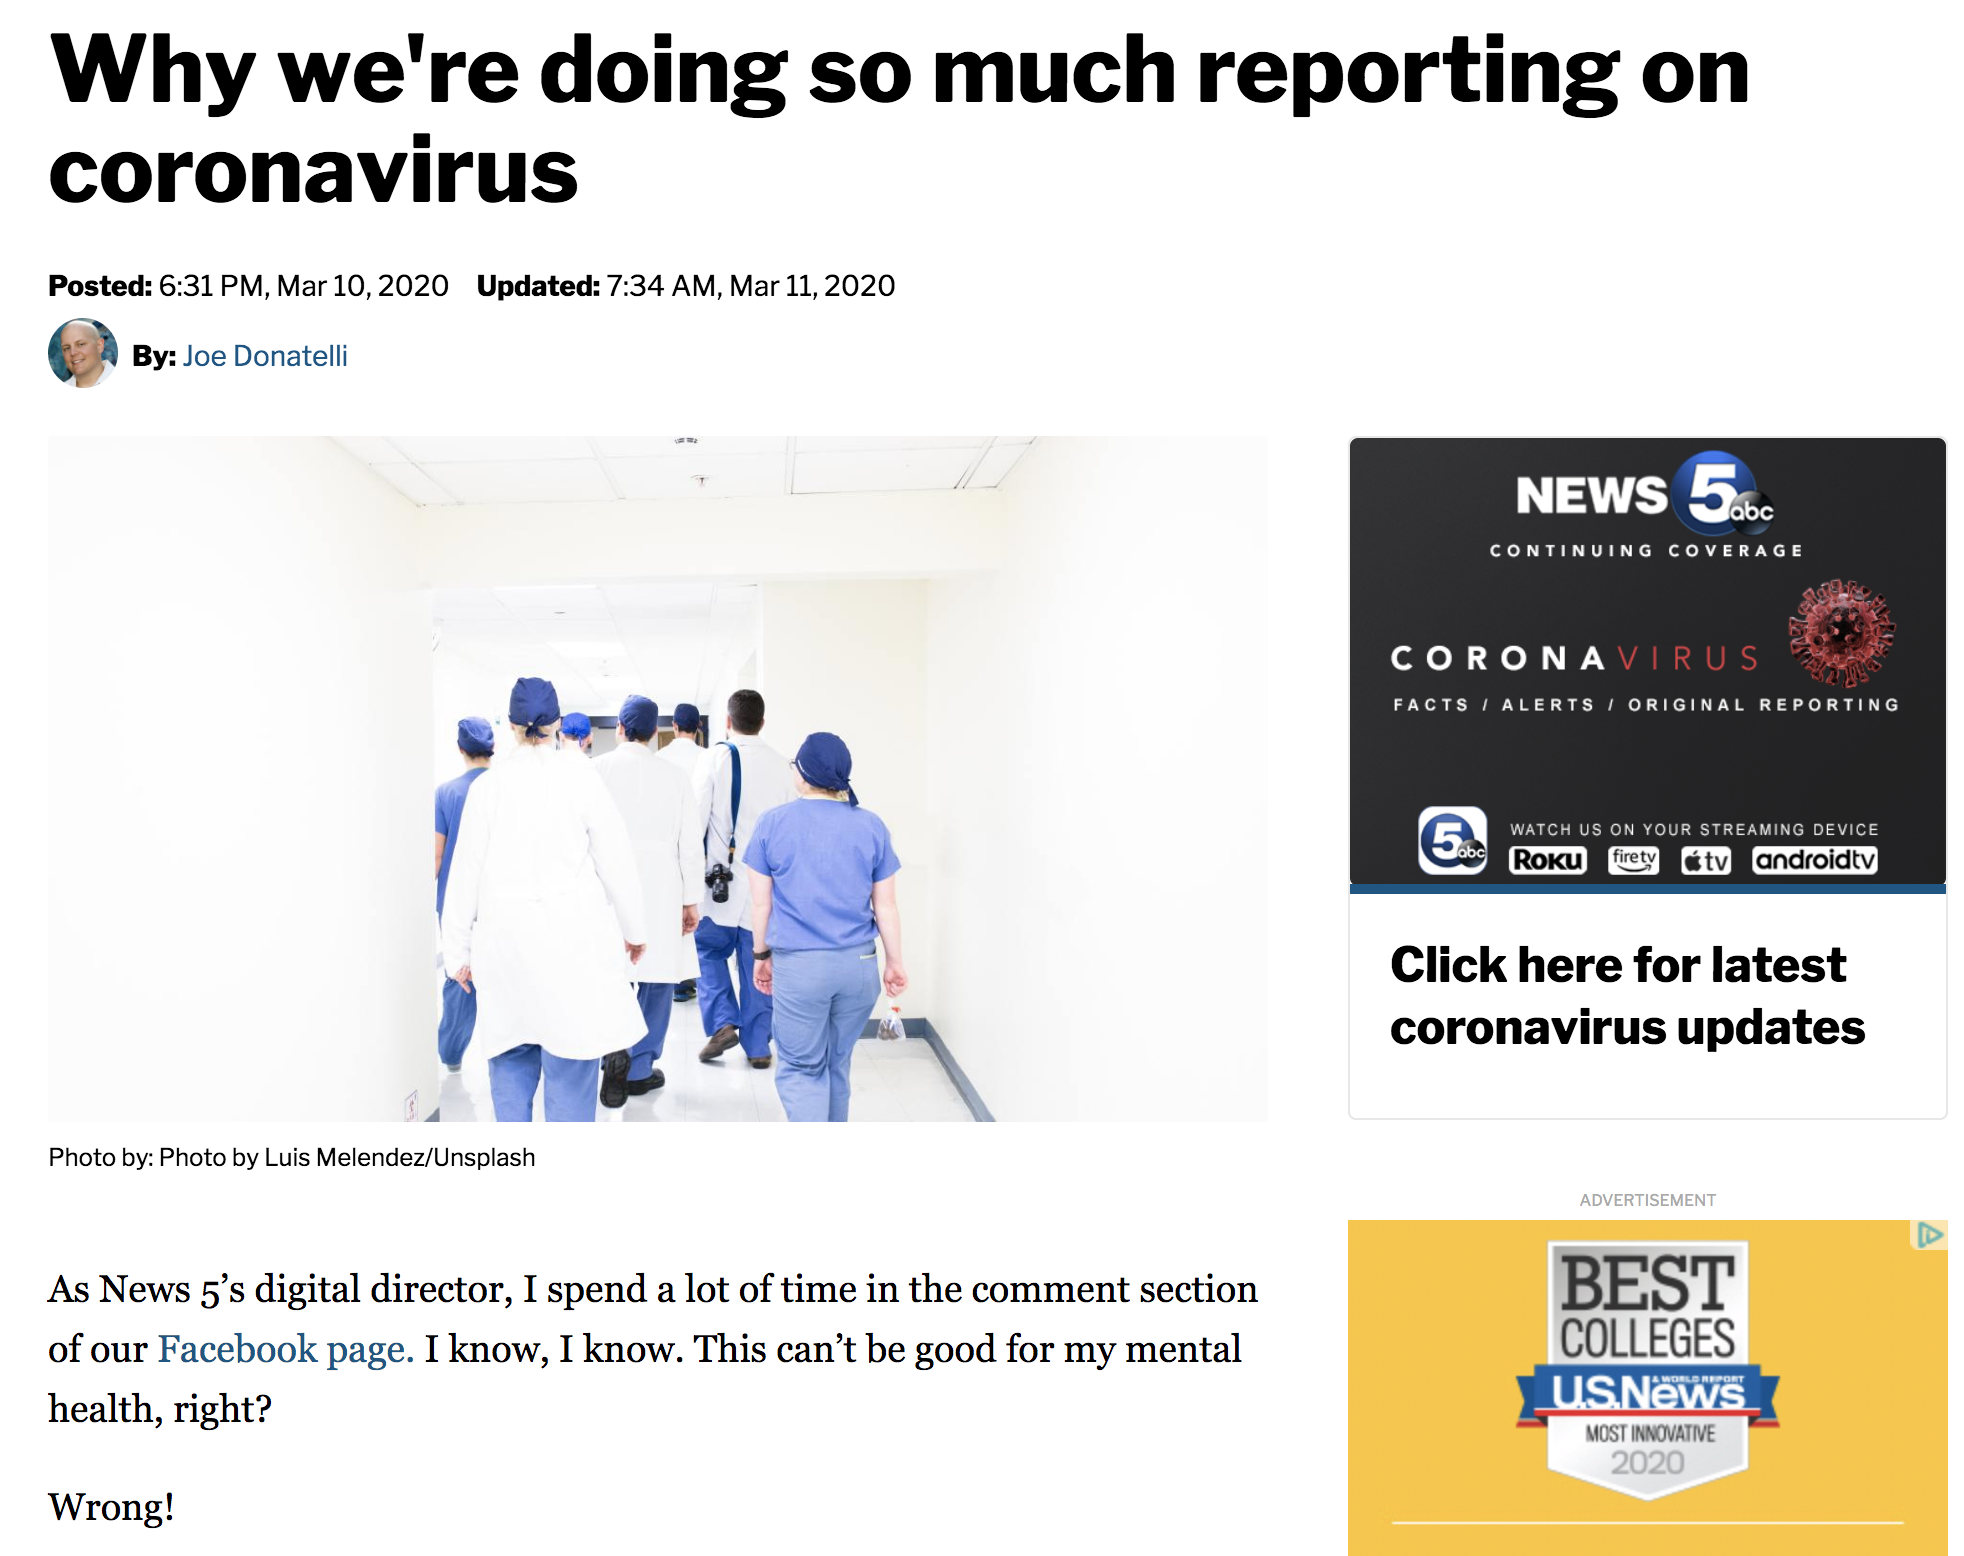Click the red coronavirus graphic
Screen dimensions: 1964x1556
pos(1841,633)
